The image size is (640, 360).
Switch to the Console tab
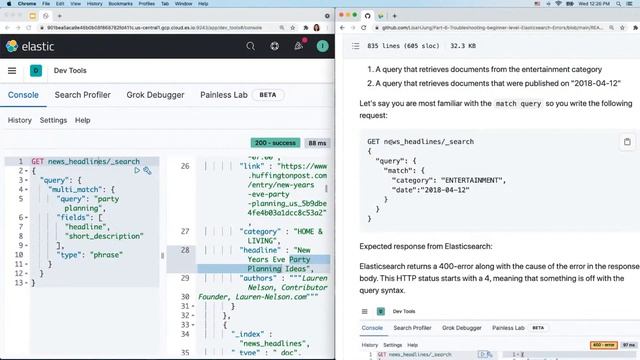click(23, 95)
